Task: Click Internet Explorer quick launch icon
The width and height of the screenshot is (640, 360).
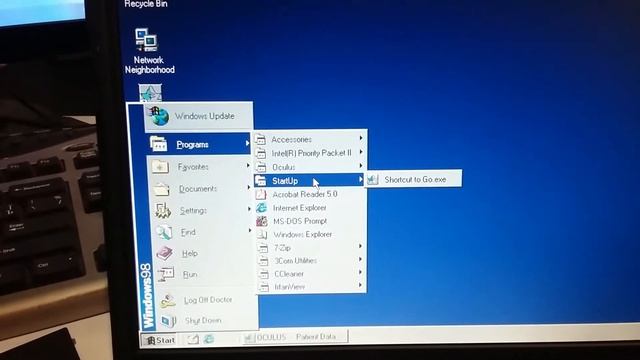Action: [209, 339]
